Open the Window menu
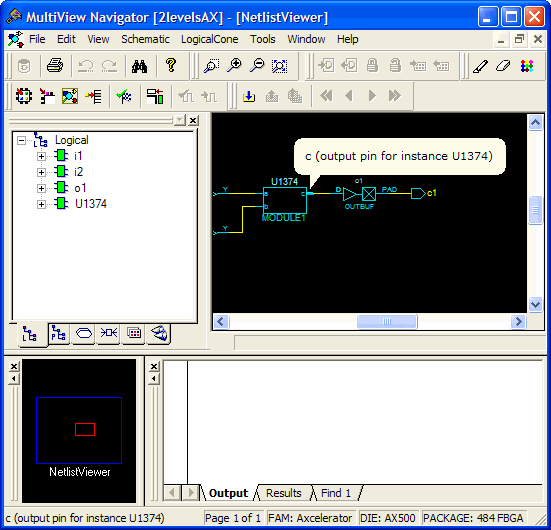 (306, 39)
